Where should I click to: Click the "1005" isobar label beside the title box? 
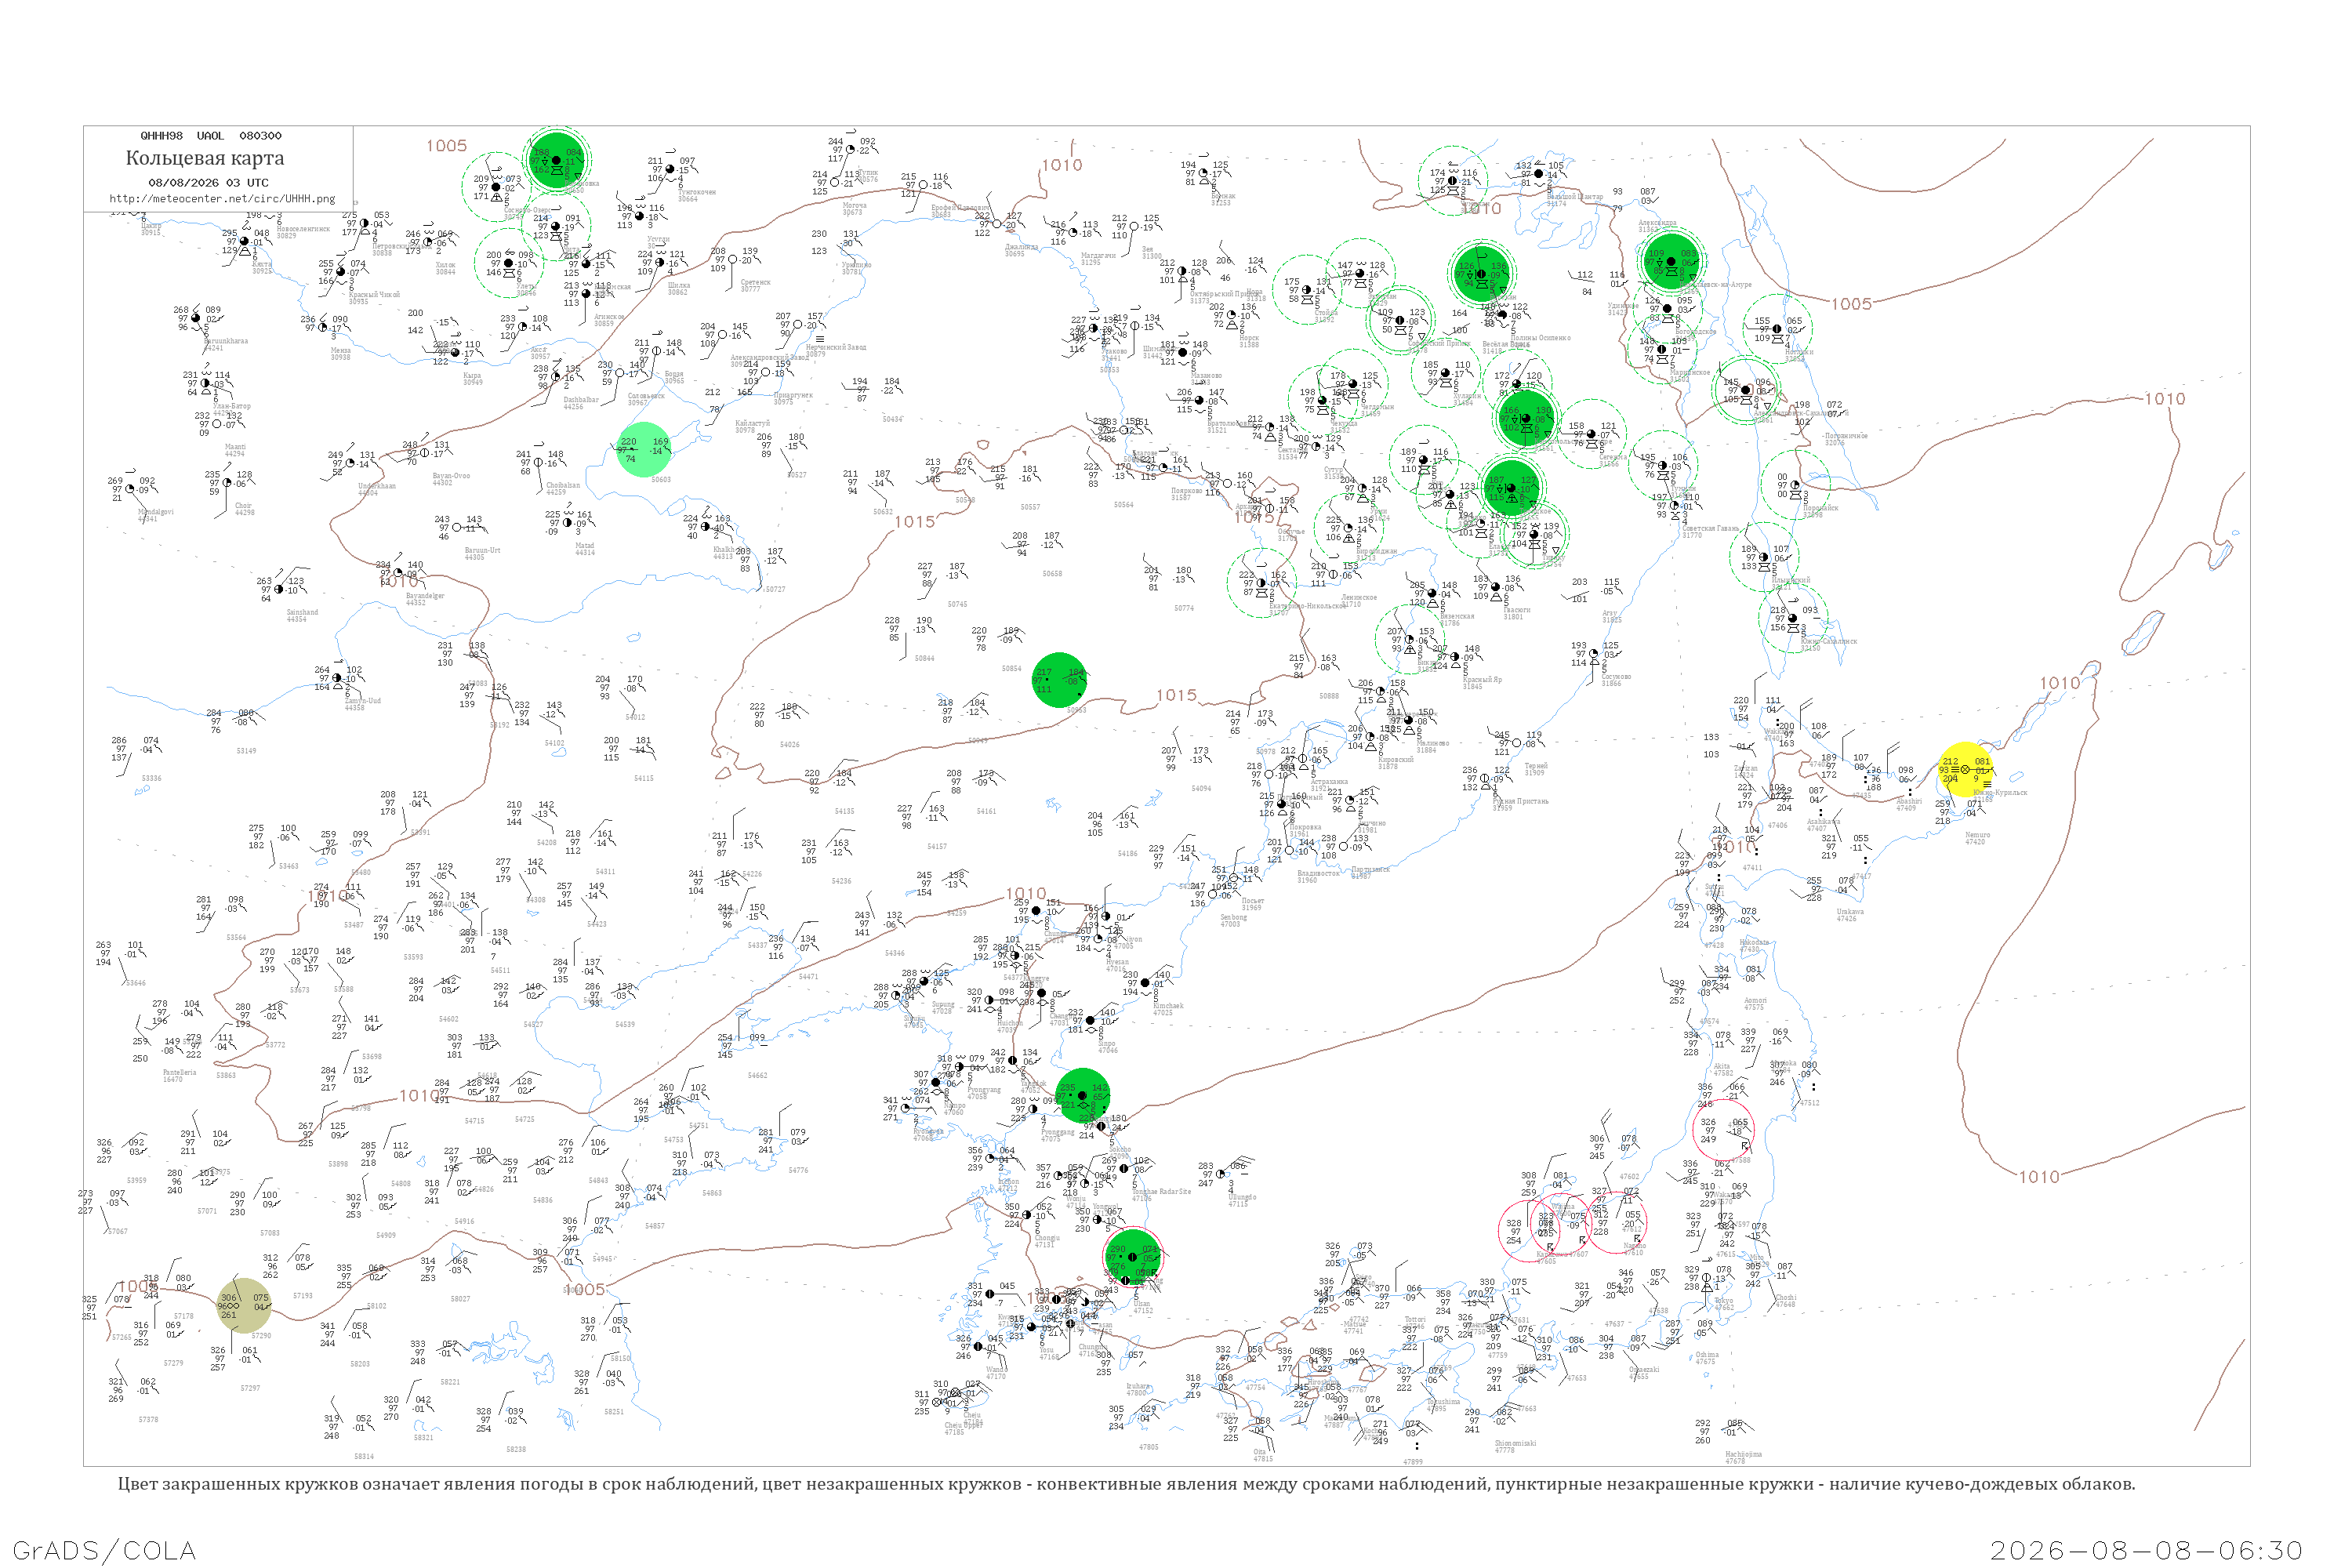click(446, 146)
